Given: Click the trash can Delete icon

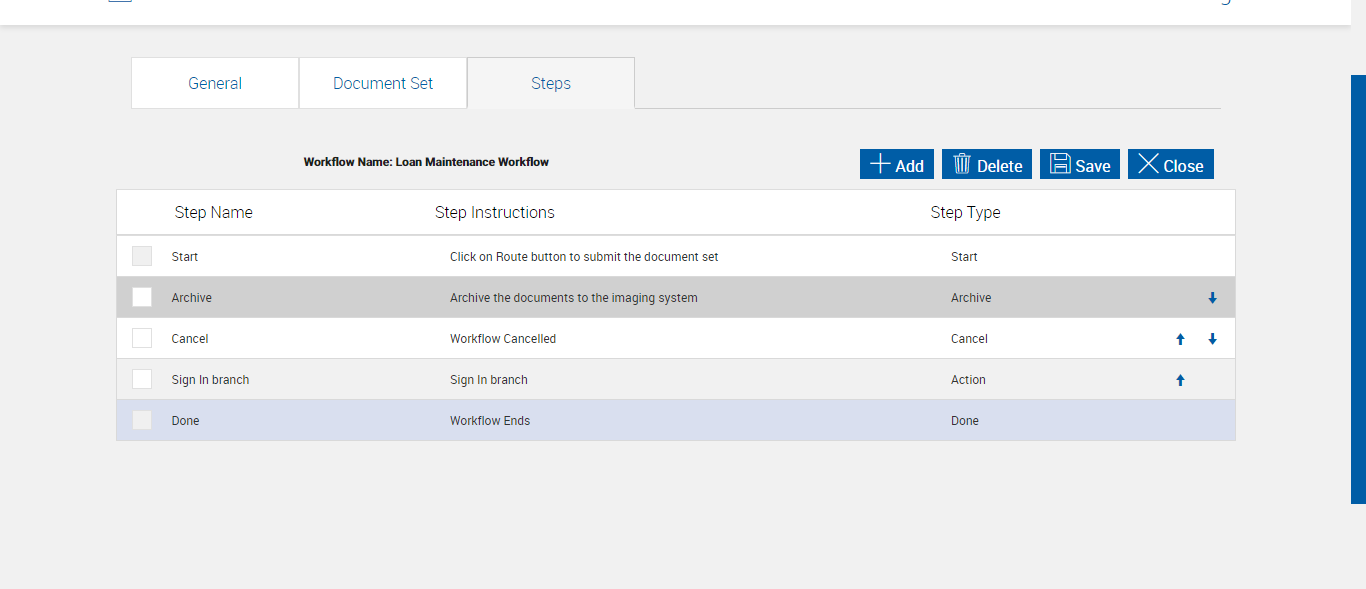Looking at the screenshot, I should pyautogui.click(x=962, y=165).
